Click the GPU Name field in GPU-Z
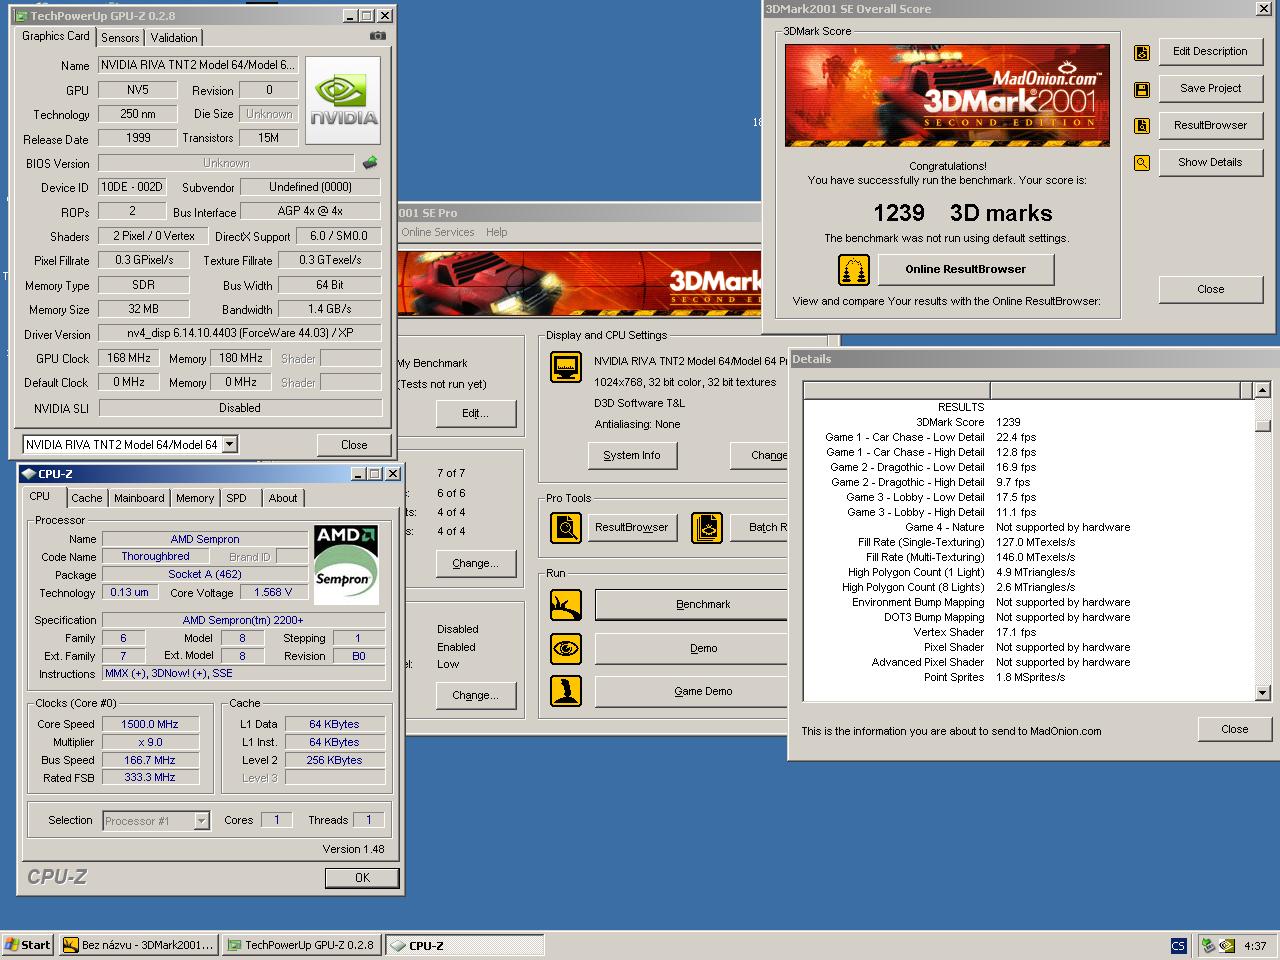The image size is (1280, 960). 198,65
